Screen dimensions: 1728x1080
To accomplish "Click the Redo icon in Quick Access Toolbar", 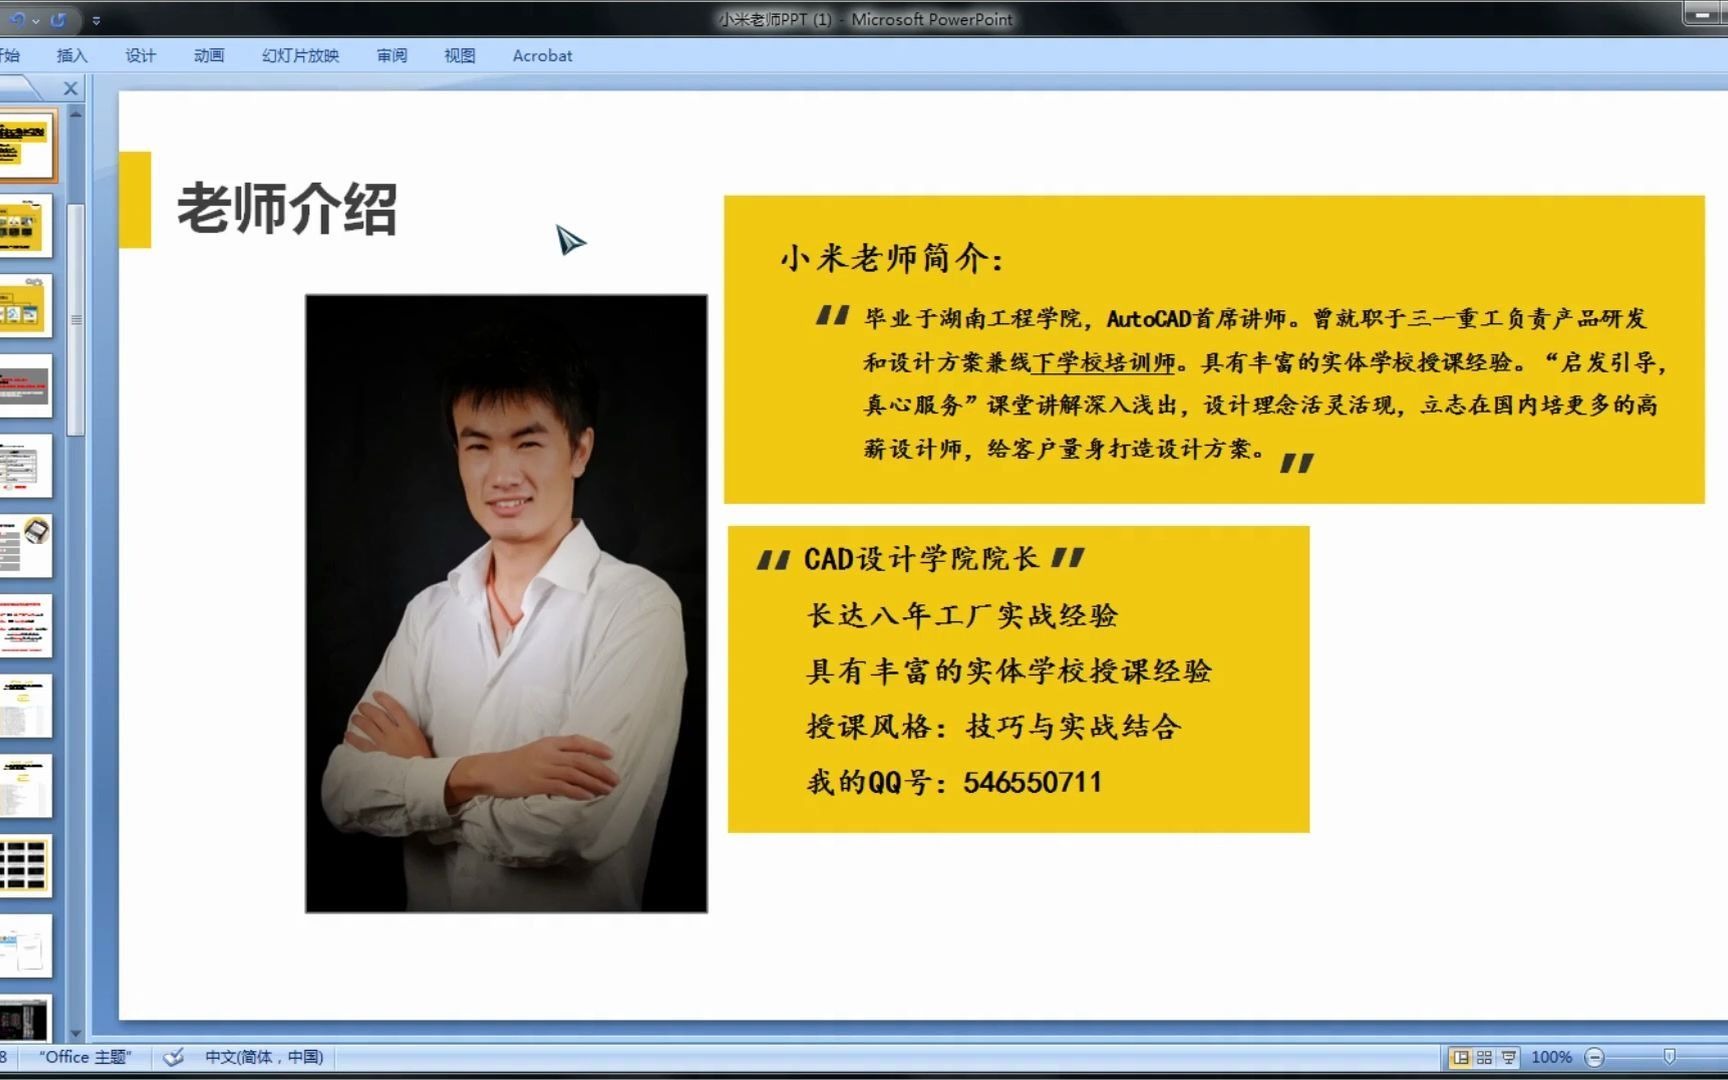I will coord(58,20).
